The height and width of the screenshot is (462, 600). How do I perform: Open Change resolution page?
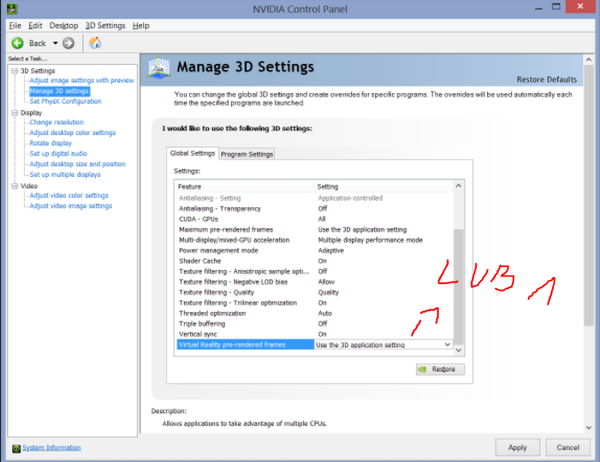click(57, 122)
